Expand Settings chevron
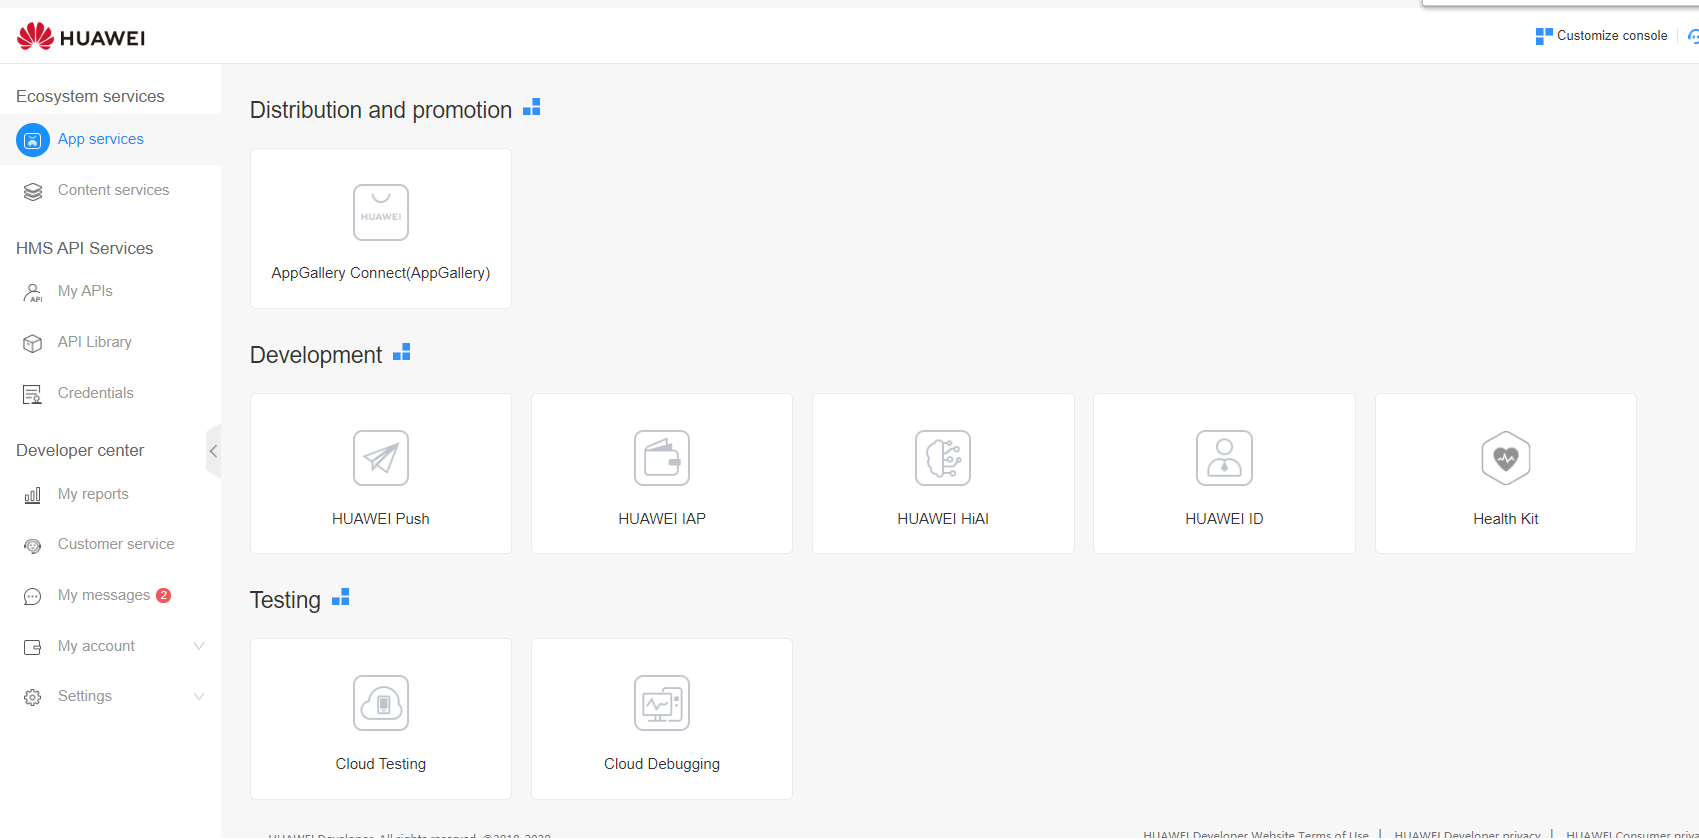The image size is (1699, 840). click(x=199, y=696)
